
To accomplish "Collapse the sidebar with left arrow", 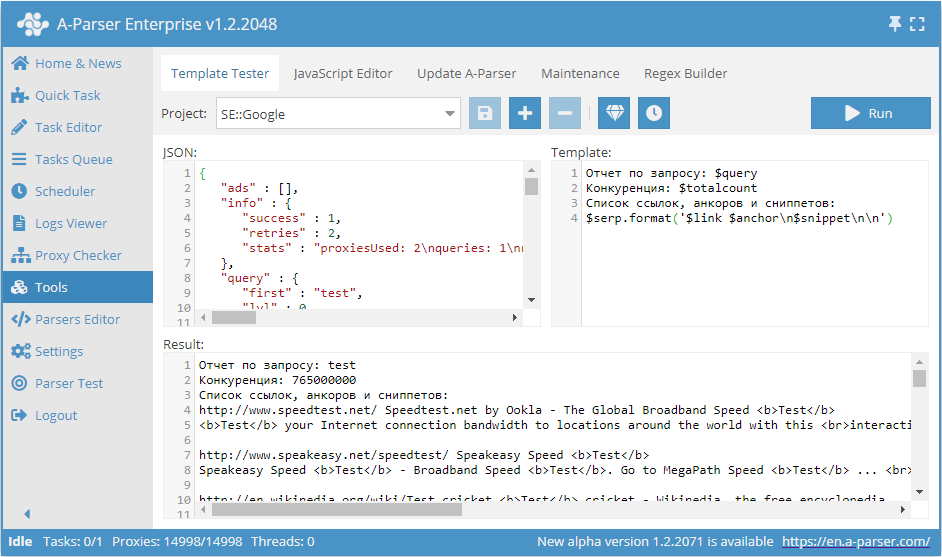I will tap(27, 514).
